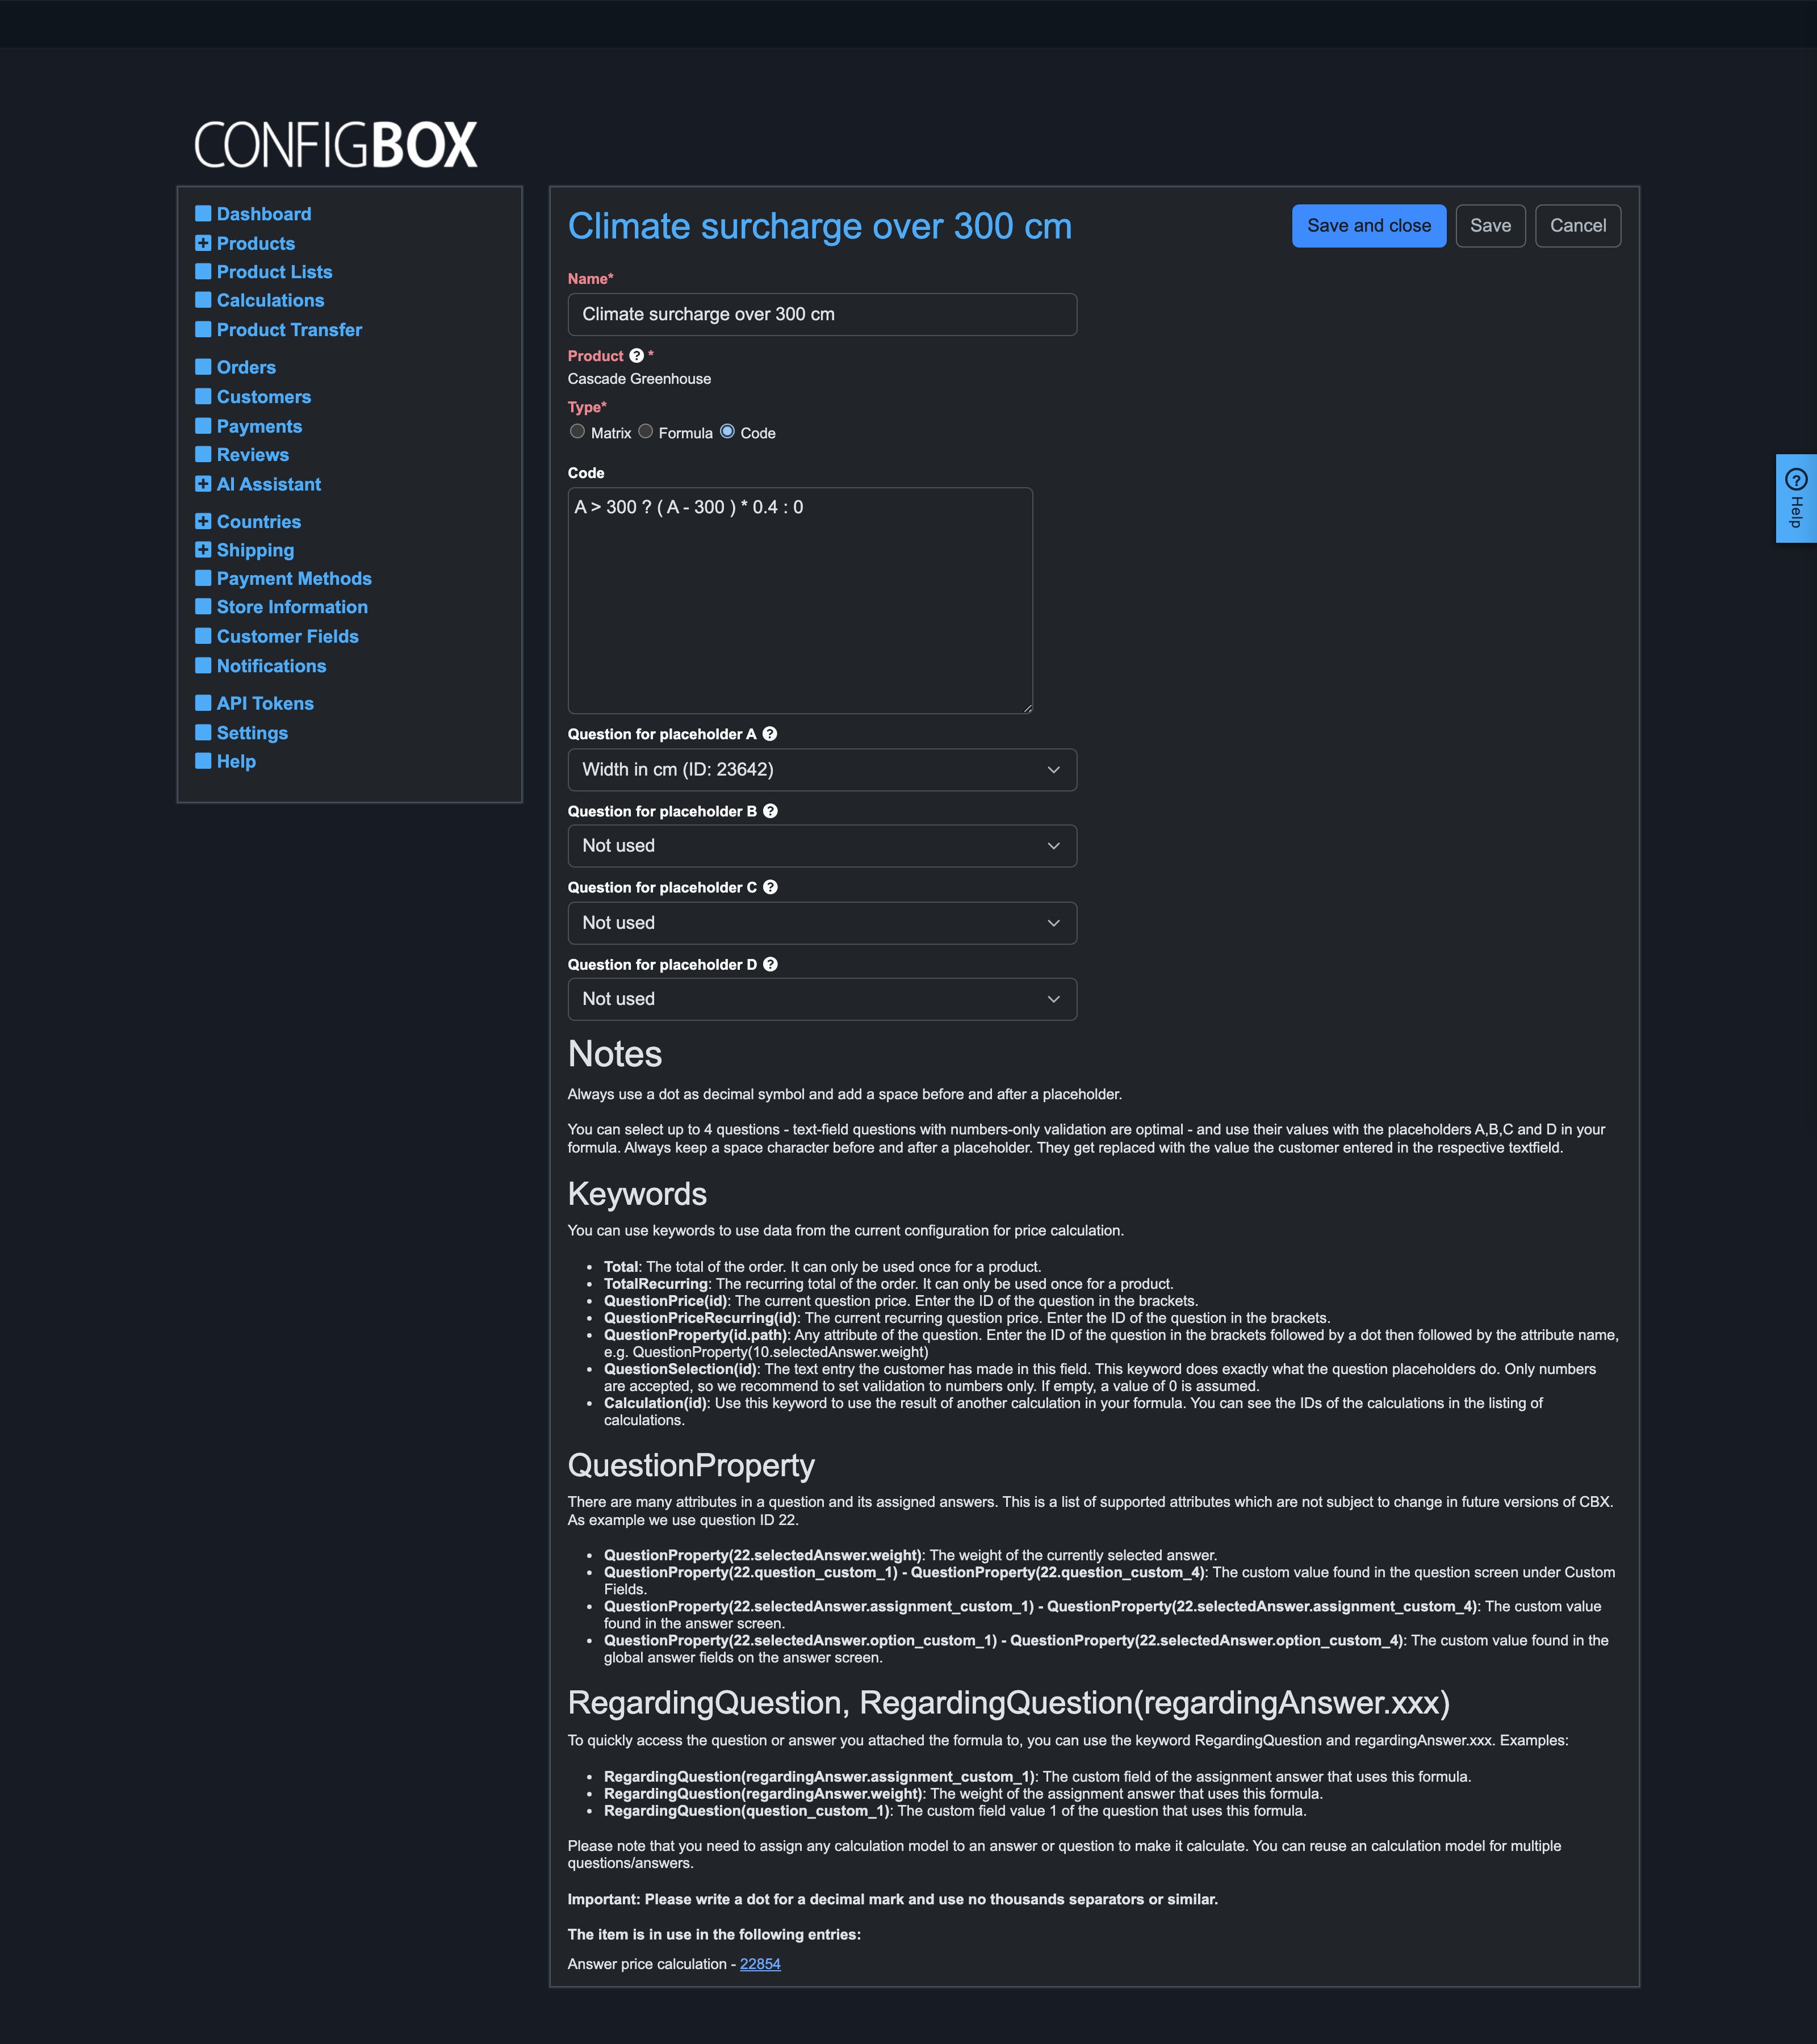Click the API Tokens square icon
Viewport: 1817px width, 2044px height.
coord(203,703)
